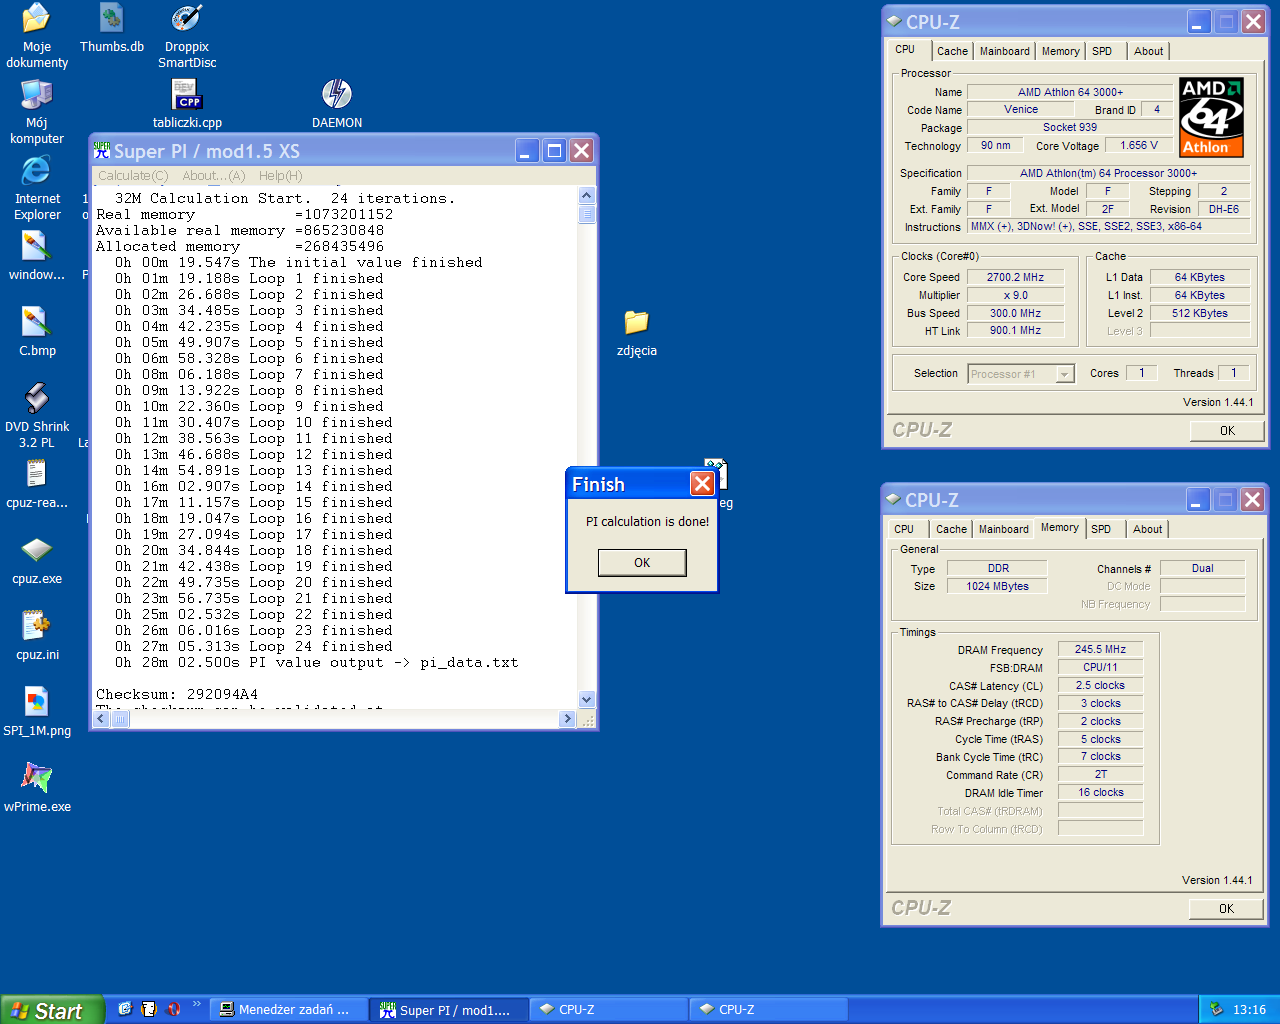
Task: Open About tab in upper CPU-Z
Action: pos(1148,51)
